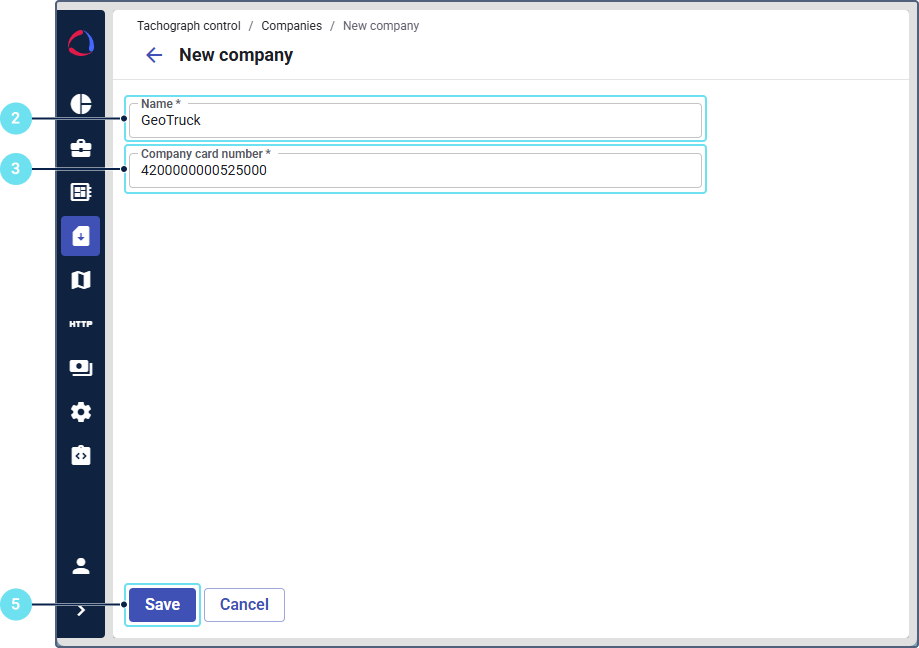The width and height of the screenshot is (919, 648).
Task: Open the user profile icon
Action: click(x=81, y=566)
